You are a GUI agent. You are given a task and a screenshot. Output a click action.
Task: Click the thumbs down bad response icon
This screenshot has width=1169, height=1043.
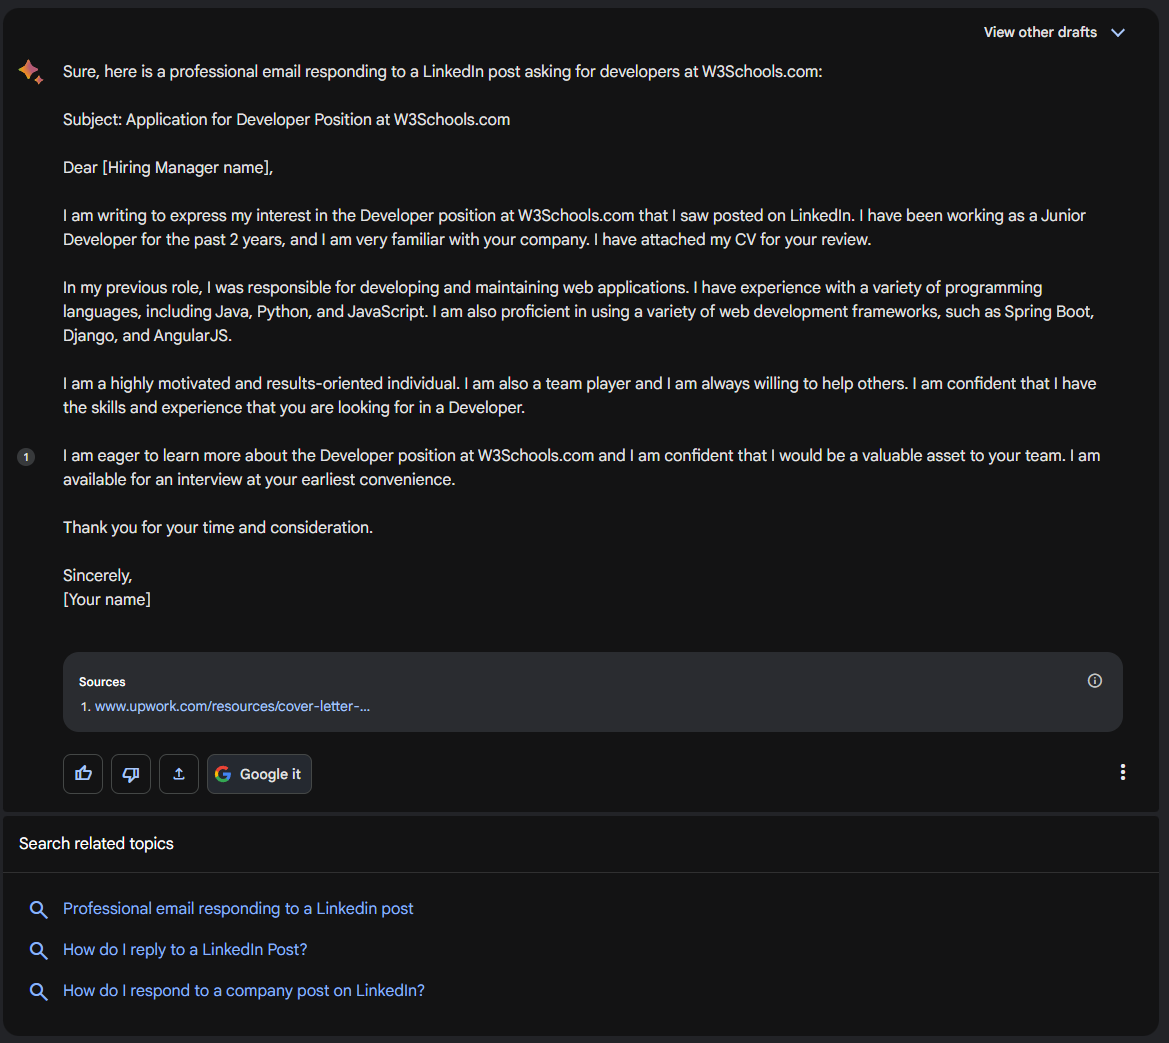(x=131, y=774)
